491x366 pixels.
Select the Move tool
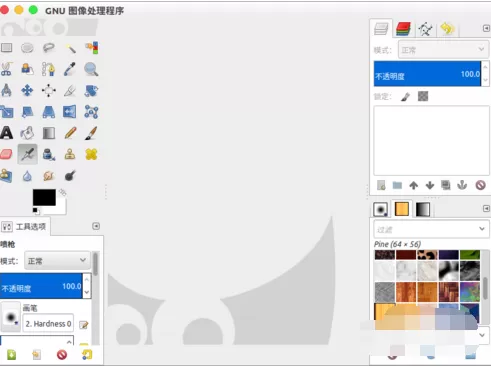coord(27,90)
